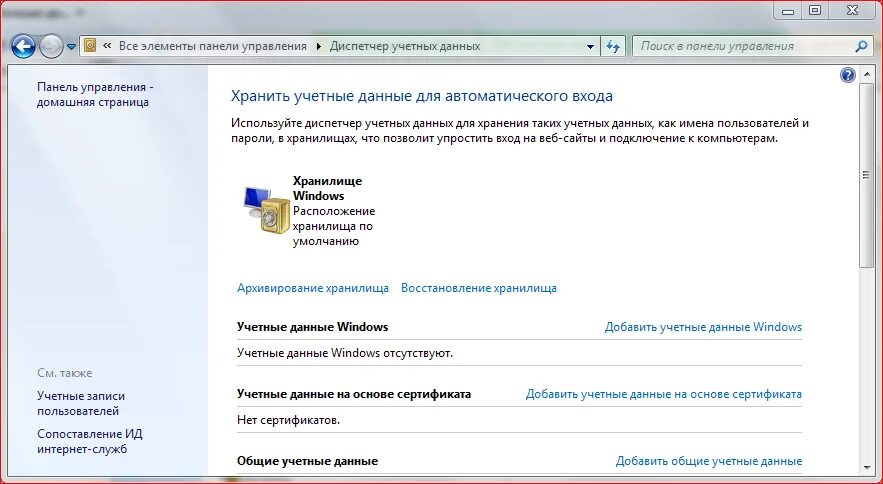Click "Хранить учетные данные для автоматического входа" heading

point(422,96)
